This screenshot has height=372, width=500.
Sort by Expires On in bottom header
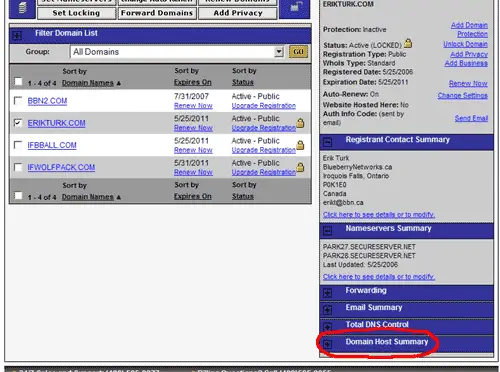coord(193,196)
